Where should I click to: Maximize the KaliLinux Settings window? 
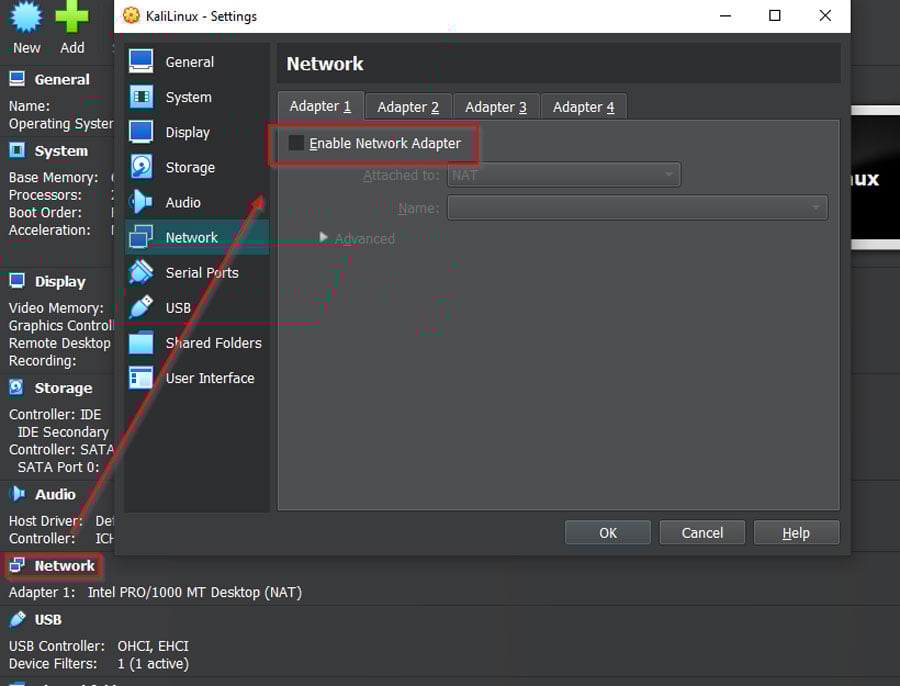[x=774, y=15]
